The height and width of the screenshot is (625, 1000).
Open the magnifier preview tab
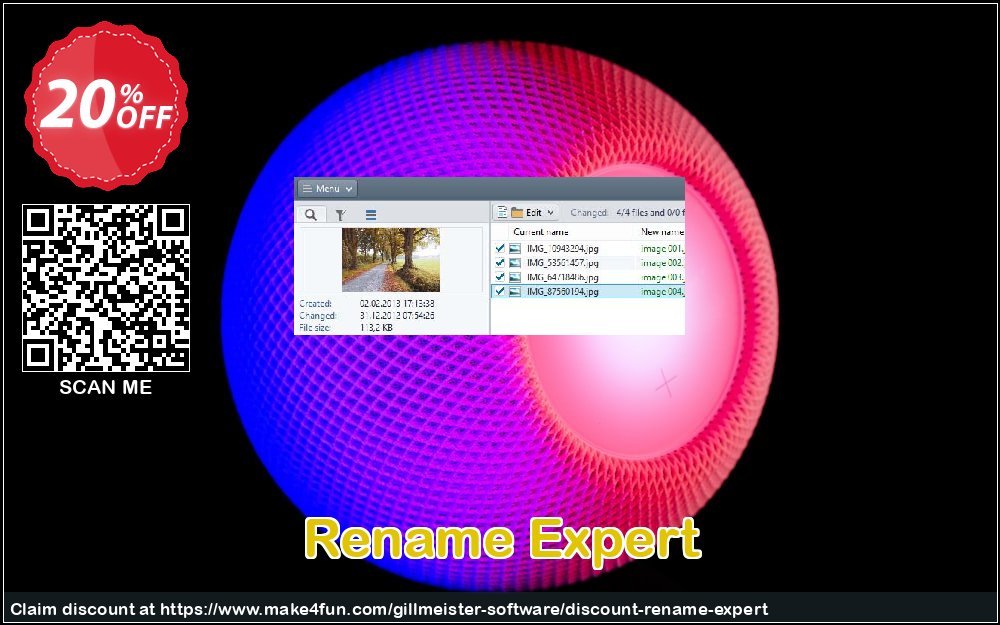[x=311, y=214]
